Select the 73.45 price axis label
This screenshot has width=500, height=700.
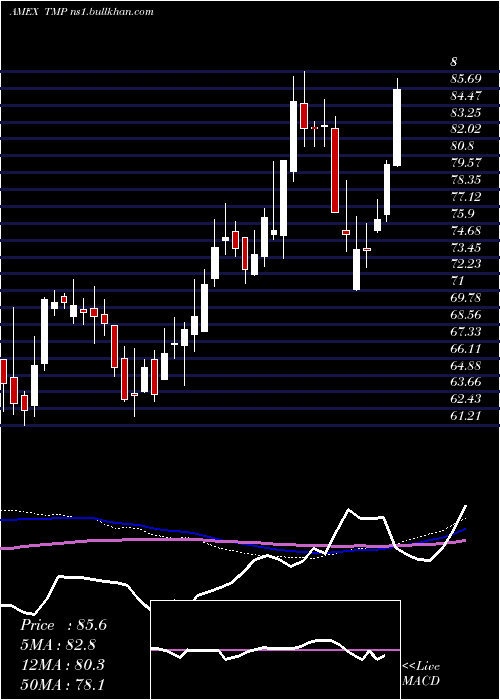(466, 247)
